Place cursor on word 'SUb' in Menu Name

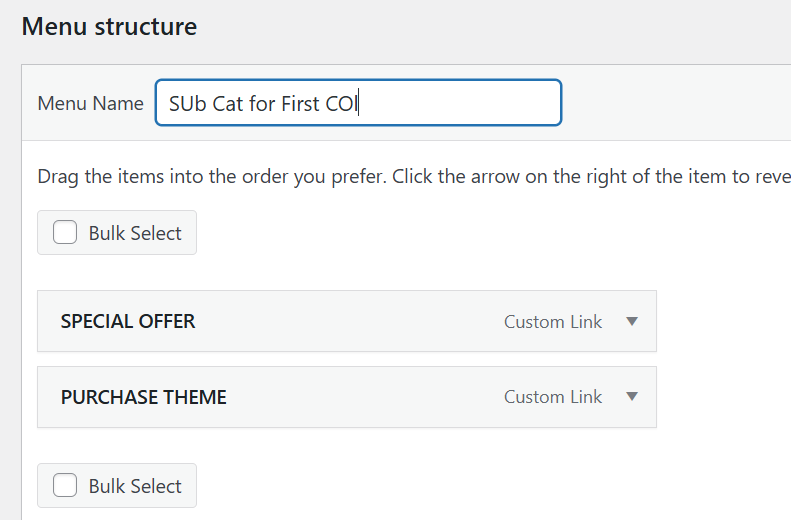(188, 103)
